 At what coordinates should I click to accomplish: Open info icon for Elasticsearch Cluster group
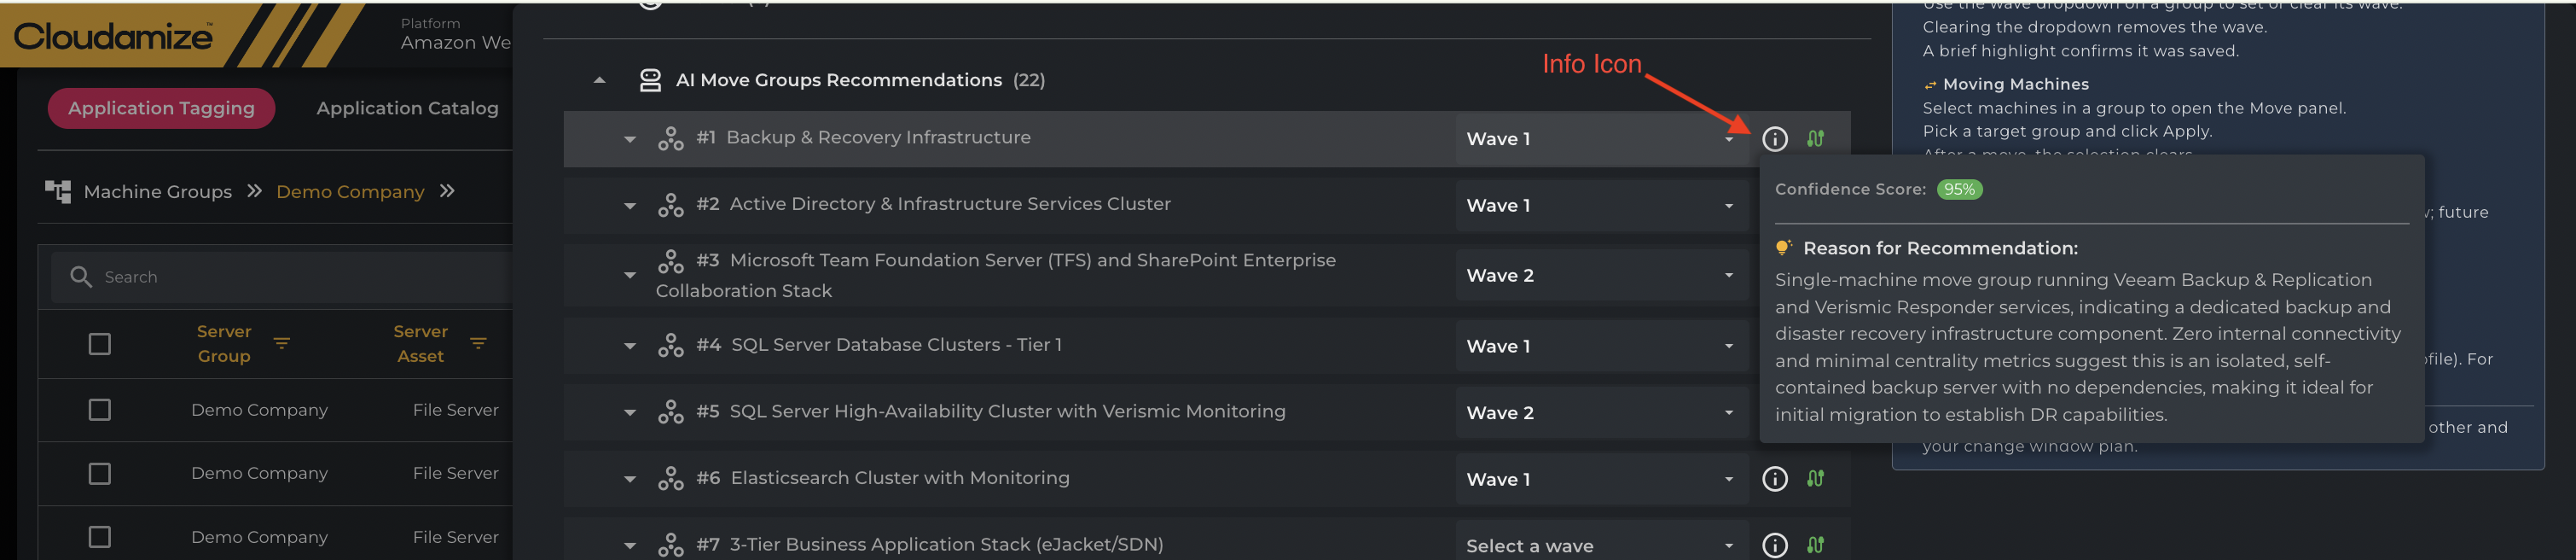[x=1774, y=479]
